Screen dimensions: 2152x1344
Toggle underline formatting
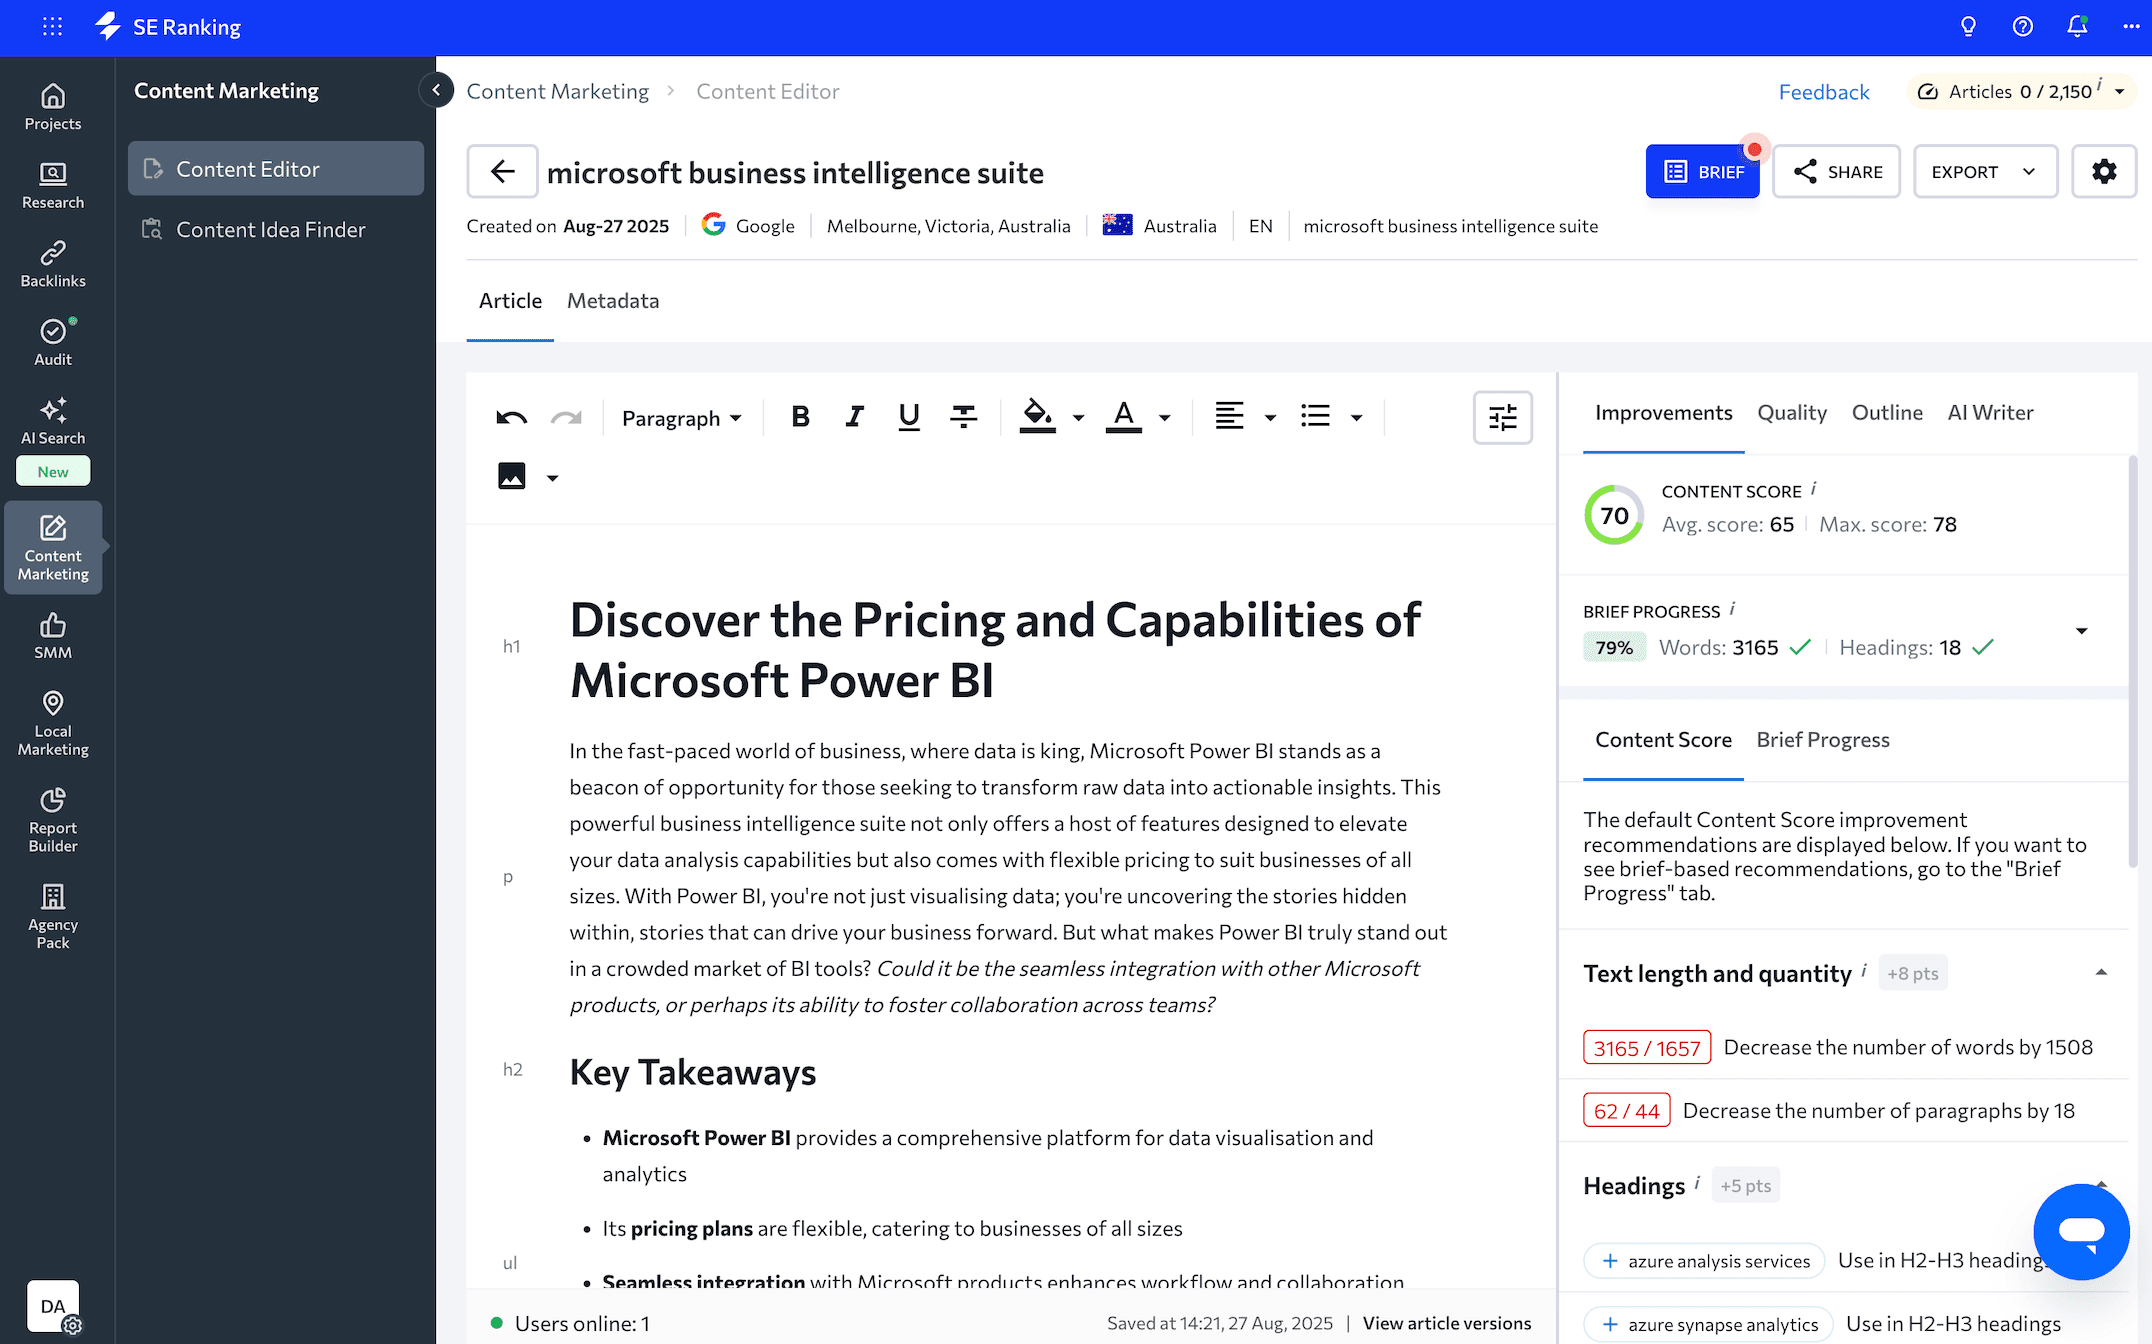pyautogui.click(x=908, y=417)
